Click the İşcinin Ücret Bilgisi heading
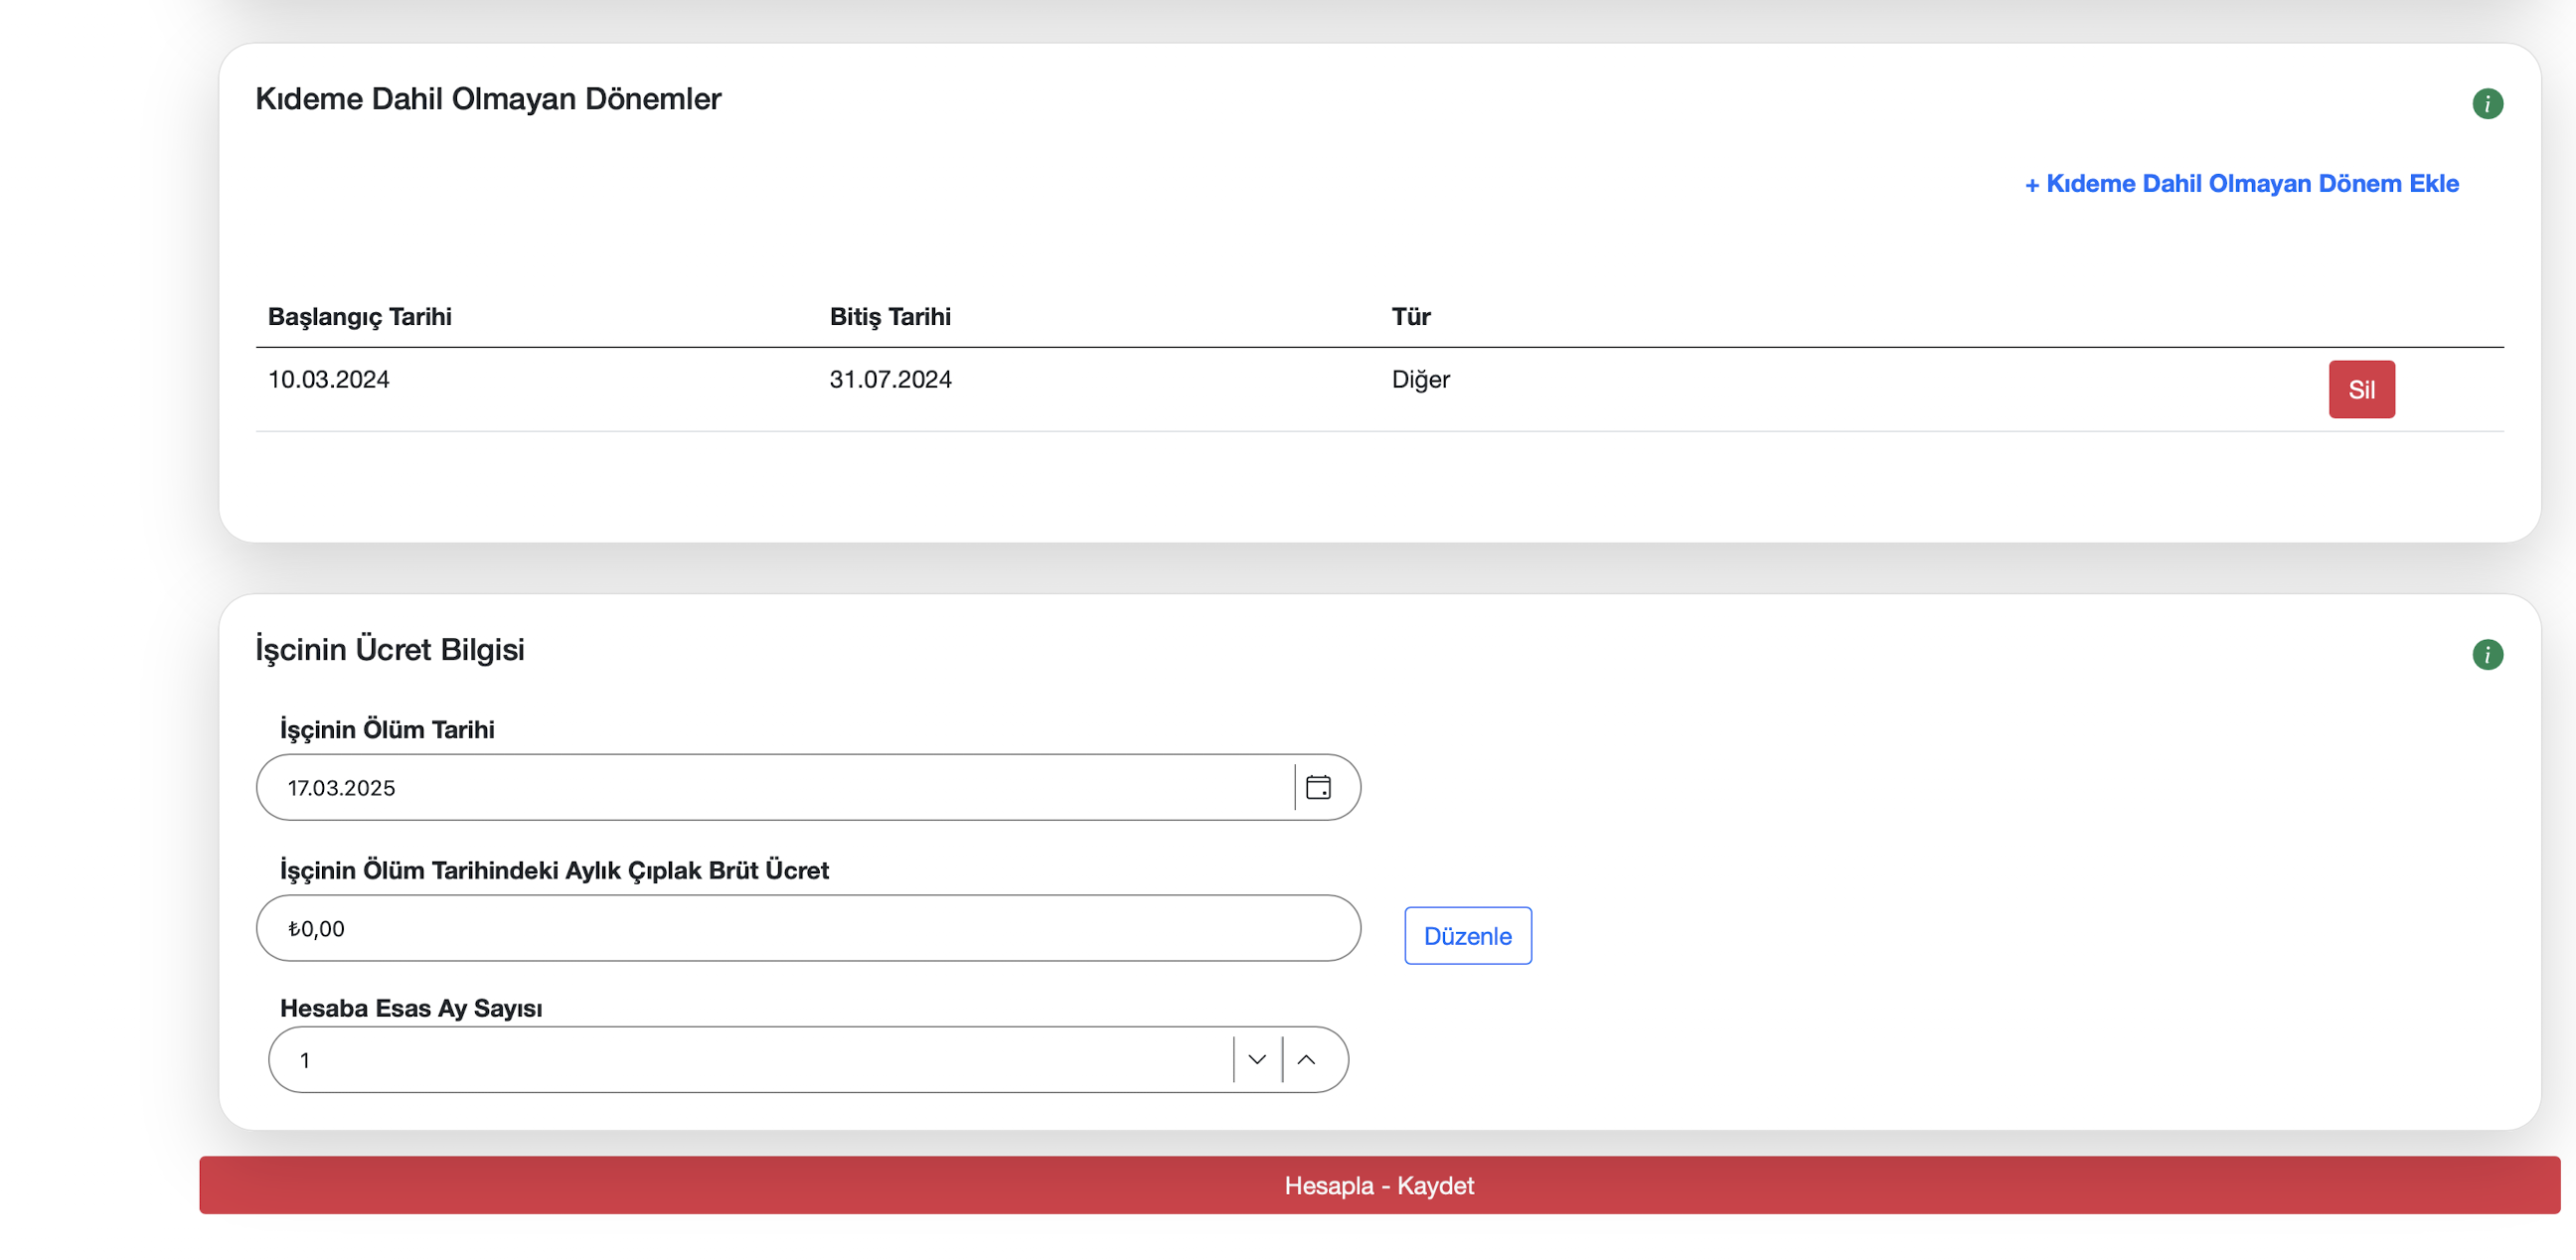This screenshot has height=1260, width=2576. click(389, 650)
